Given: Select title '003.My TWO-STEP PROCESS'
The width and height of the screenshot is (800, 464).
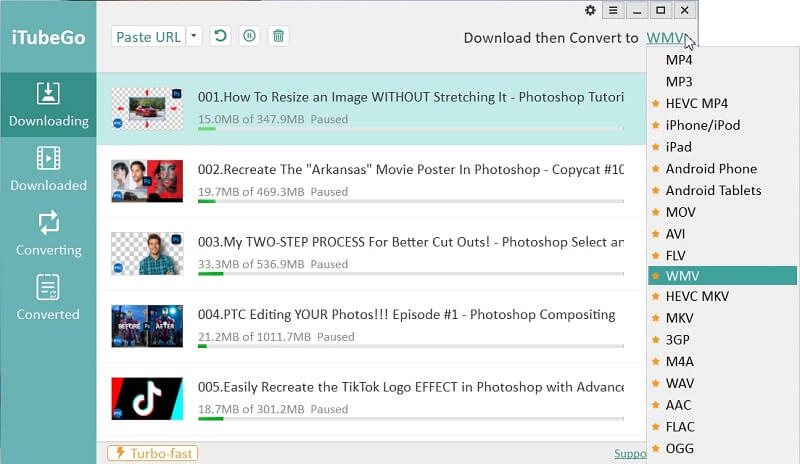Looking at the screenshot, I should pos(411,242).
